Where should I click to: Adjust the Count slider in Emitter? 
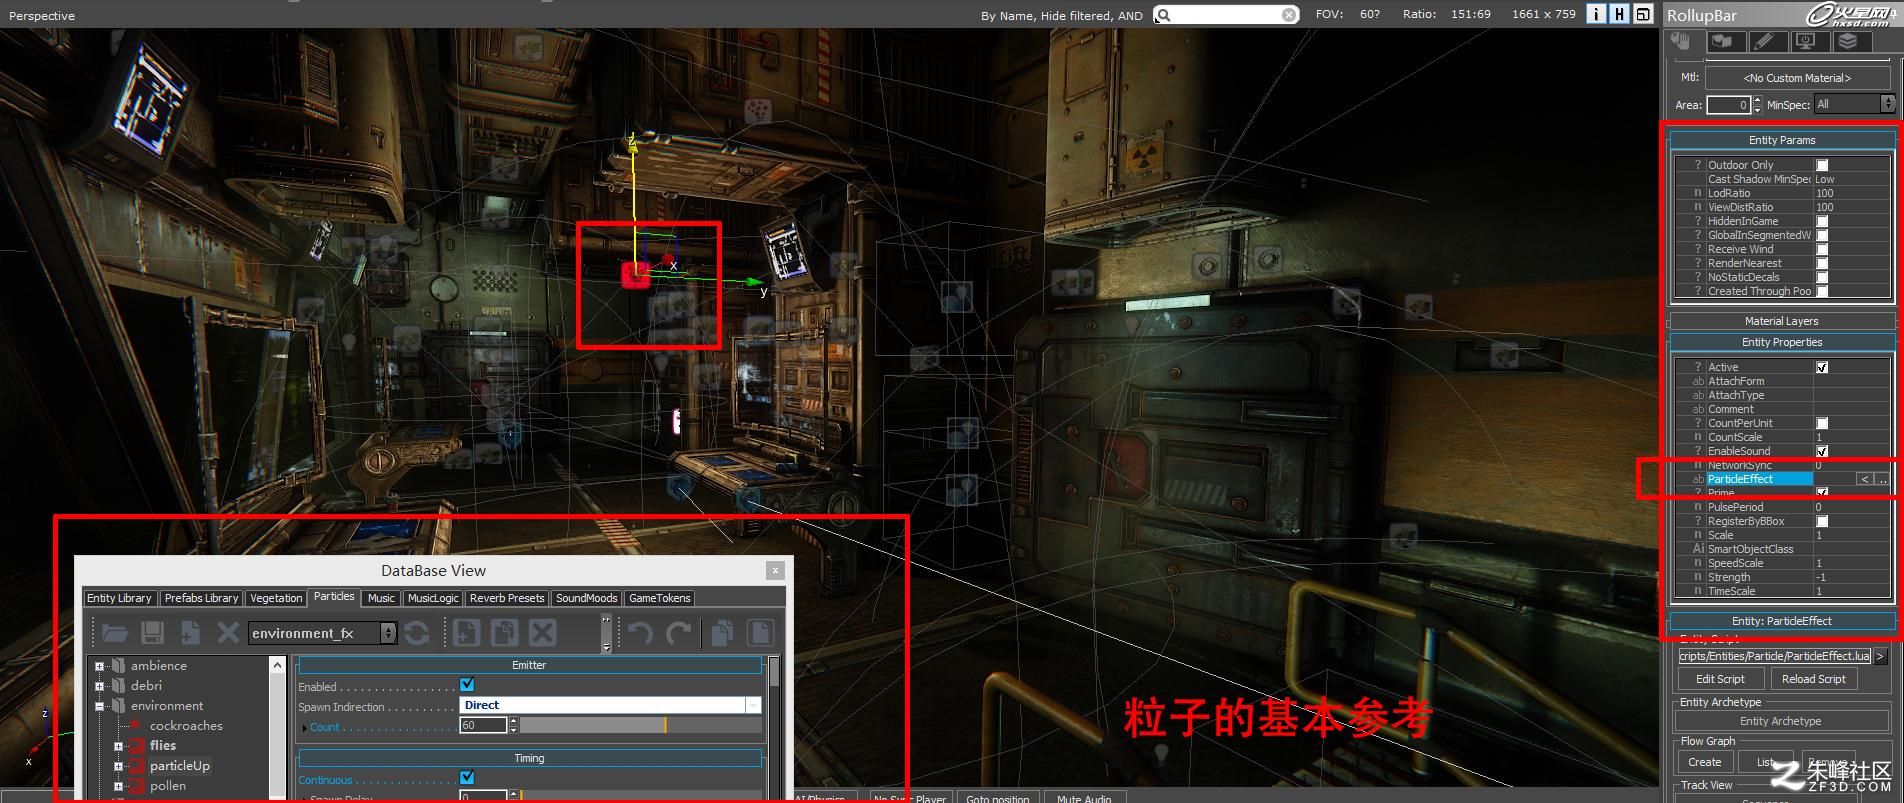(x=641, y=726)
